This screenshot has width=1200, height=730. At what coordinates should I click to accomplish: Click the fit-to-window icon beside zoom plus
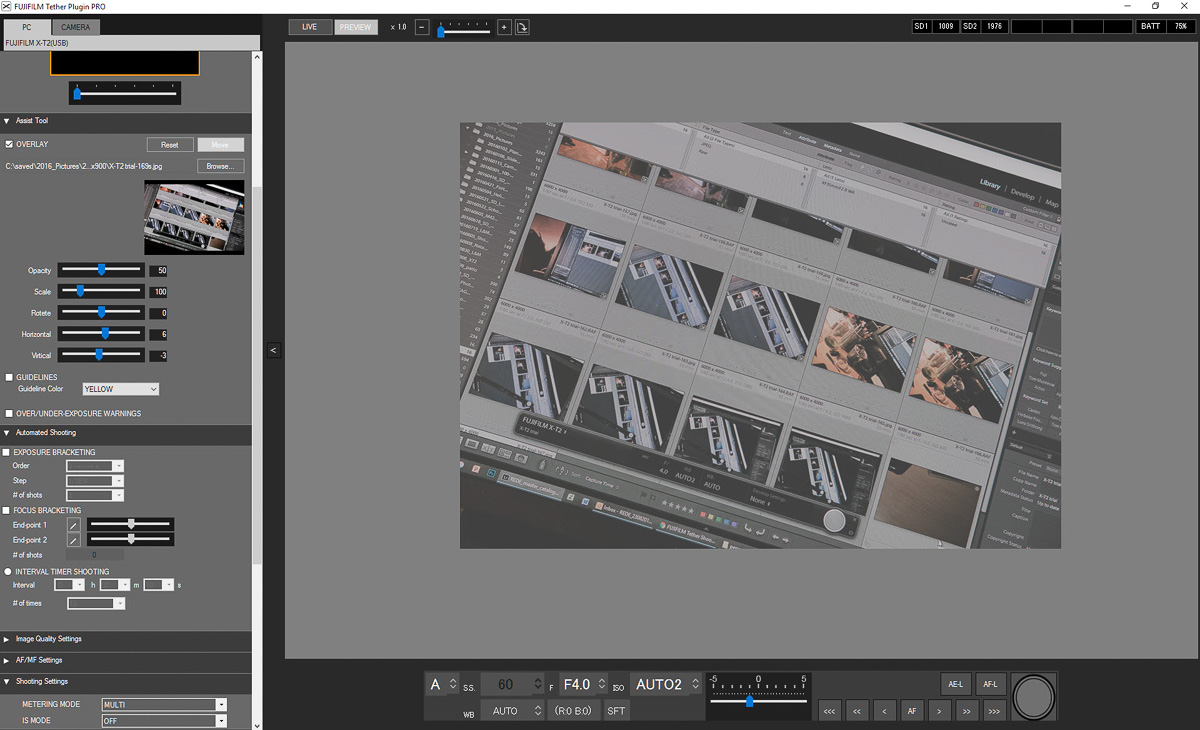522,27
